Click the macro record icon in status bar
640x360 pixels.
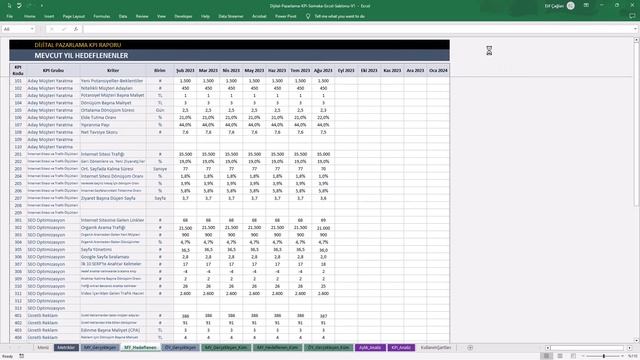click(x=21, y=356)
